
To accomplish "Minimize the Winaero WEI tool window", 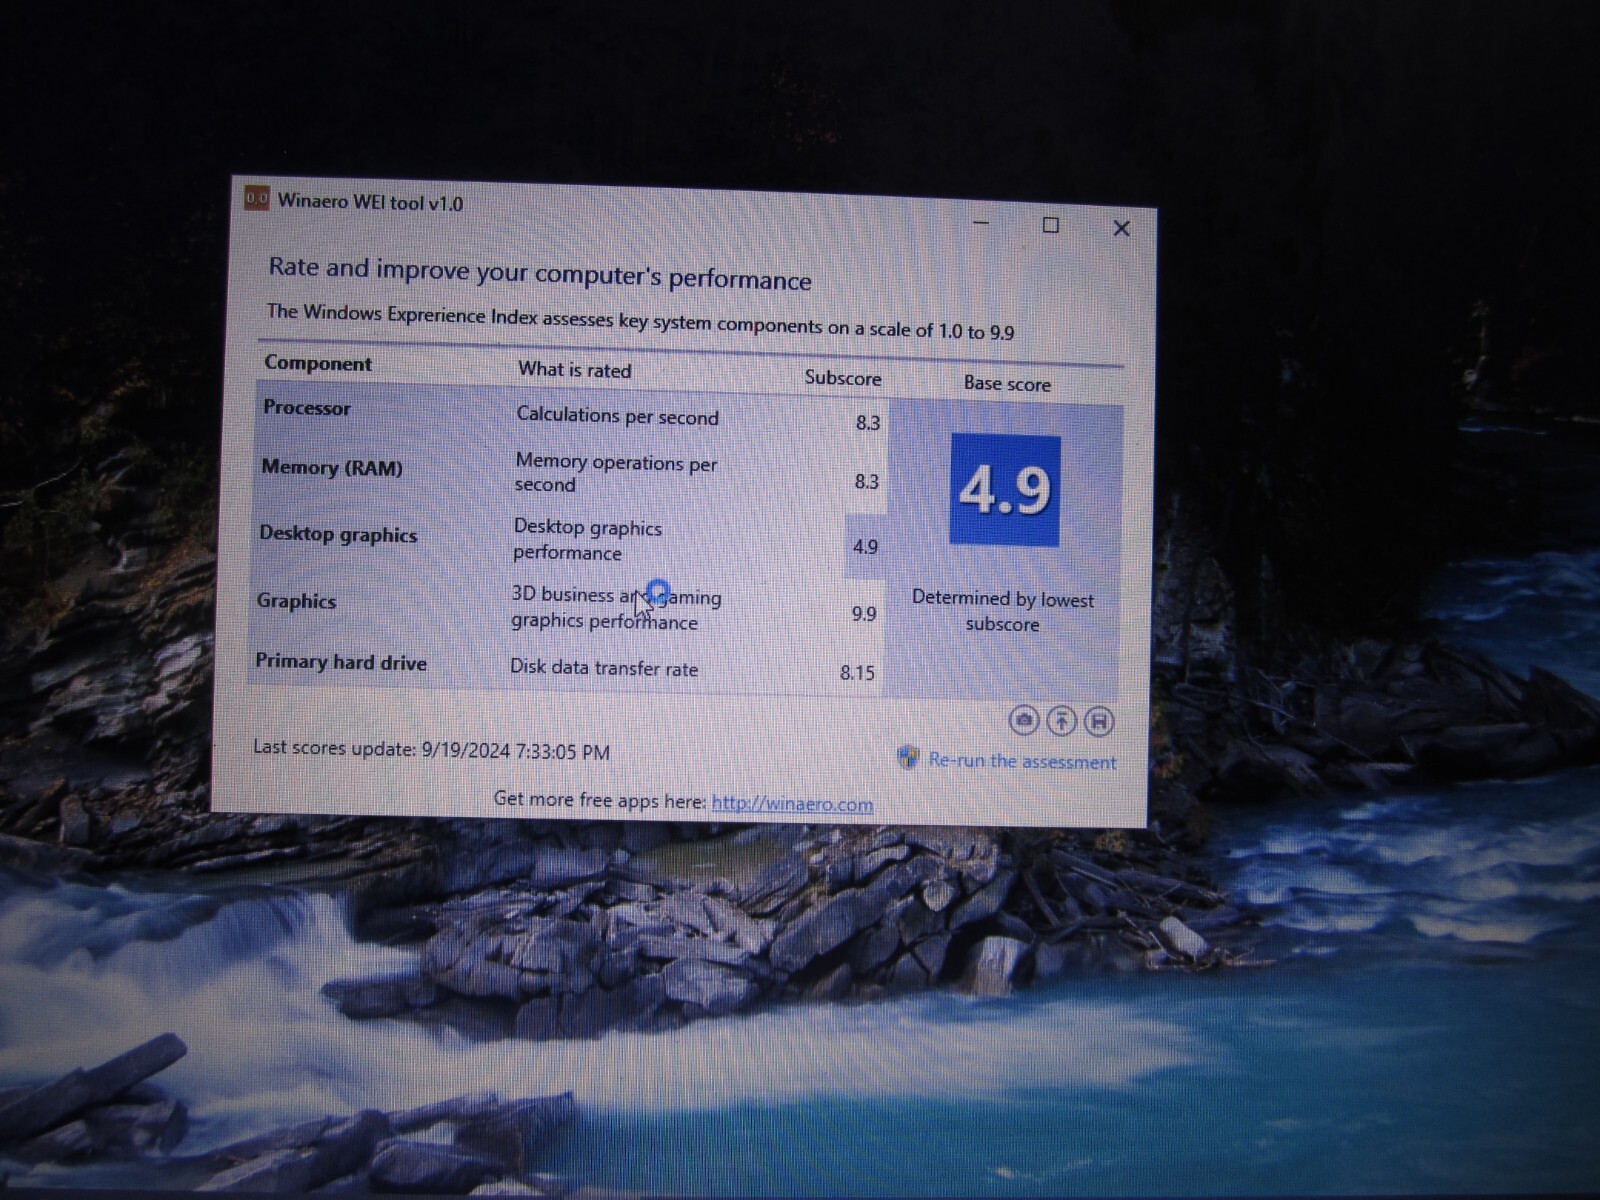I will pos(981,223).
